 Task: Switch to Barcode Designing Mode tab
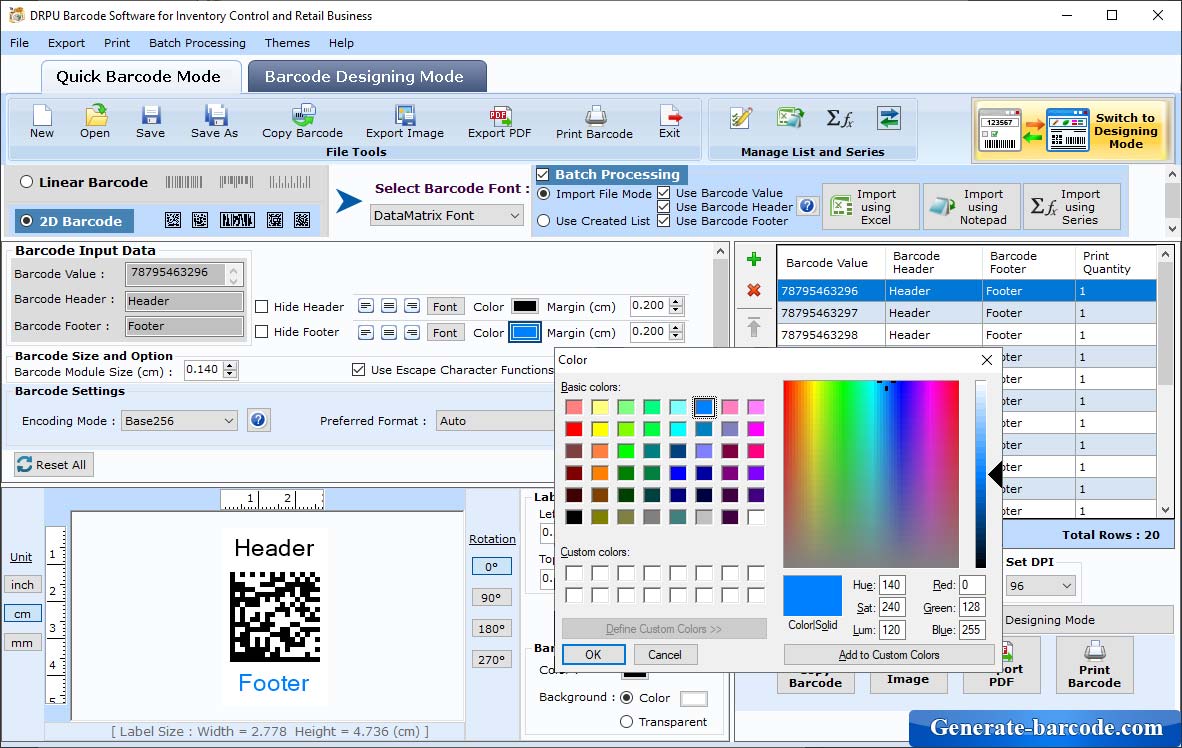(366, 76)
